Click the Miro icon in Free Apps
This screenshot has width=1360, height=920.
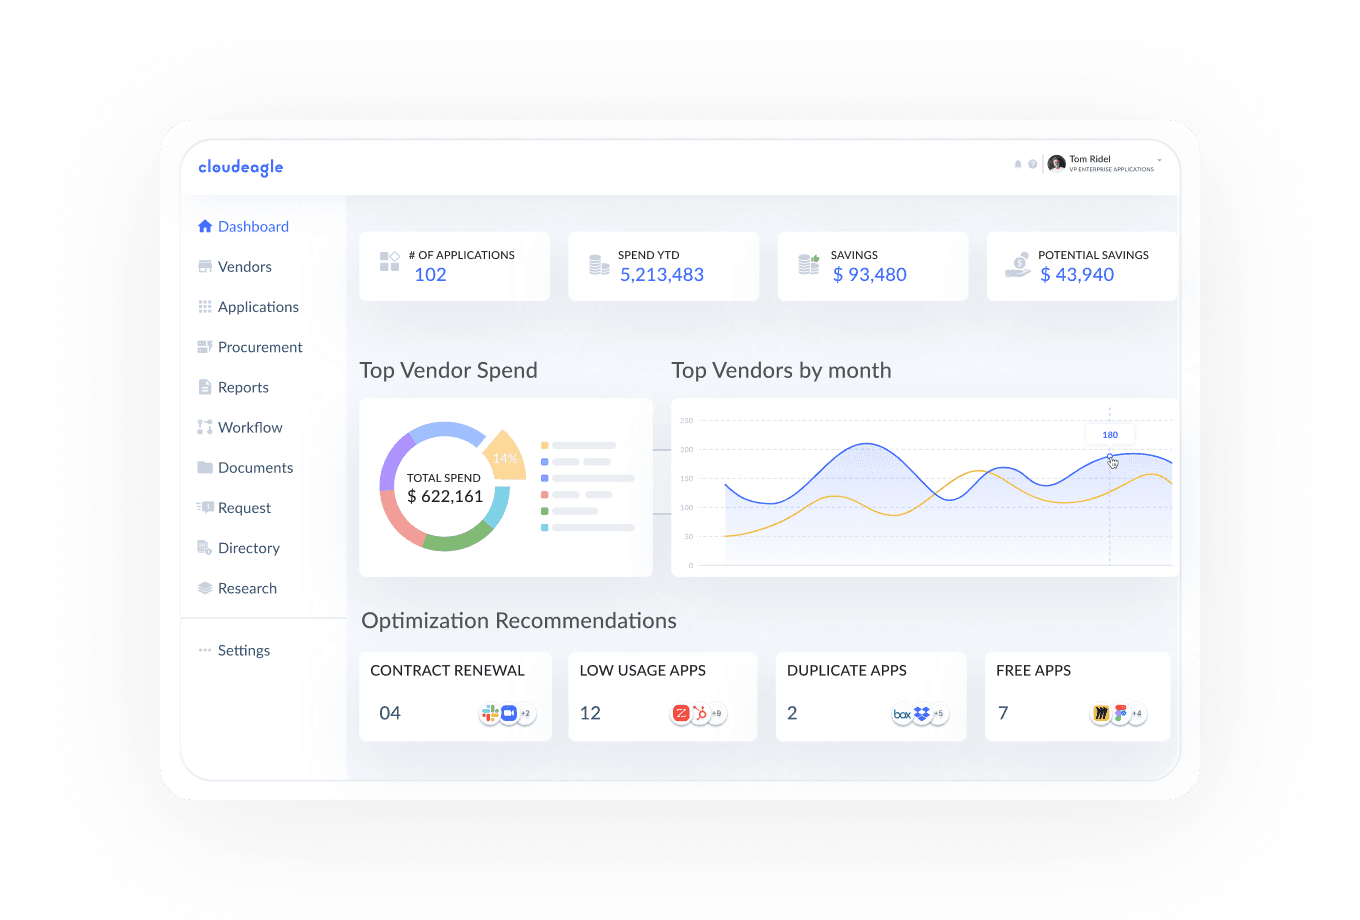1101,713
